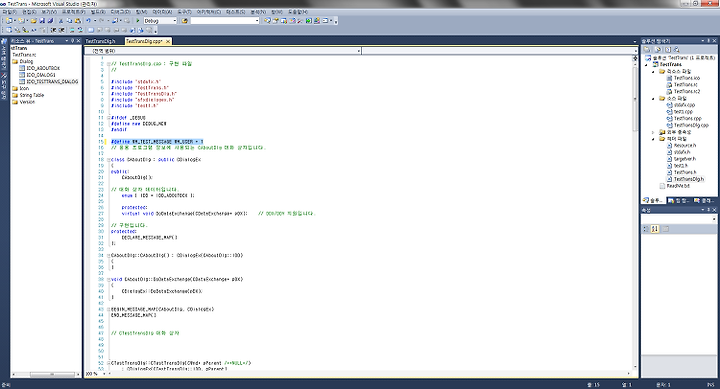Select Resource.h in Solution Explorer

685,146
